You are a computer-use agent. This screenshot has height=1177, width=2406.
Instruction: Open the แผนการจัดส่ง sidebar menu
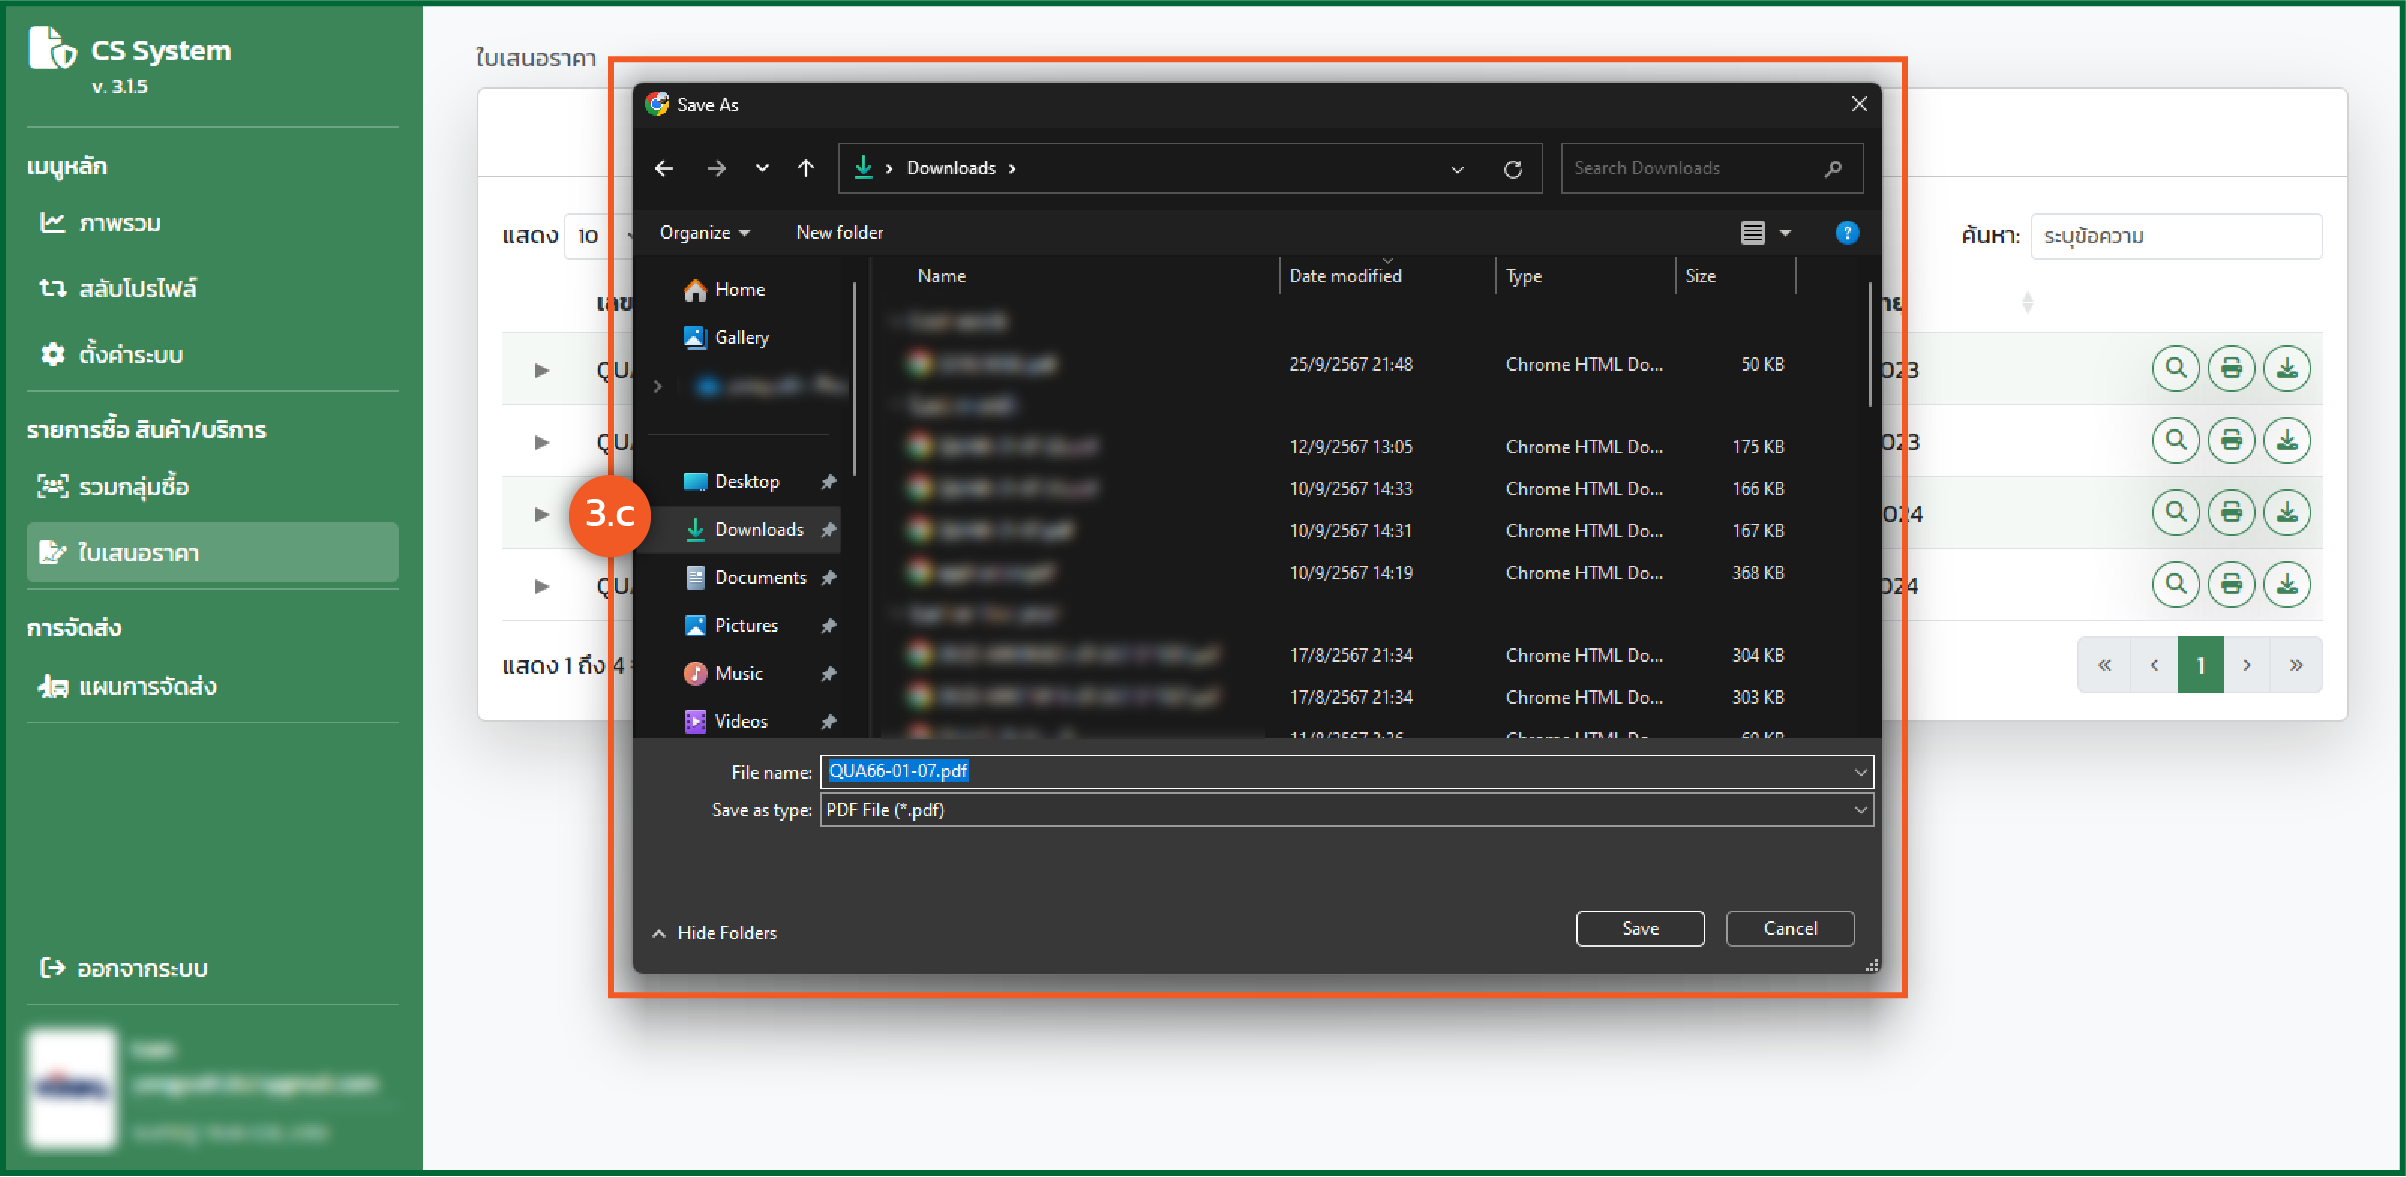point(147,687)
